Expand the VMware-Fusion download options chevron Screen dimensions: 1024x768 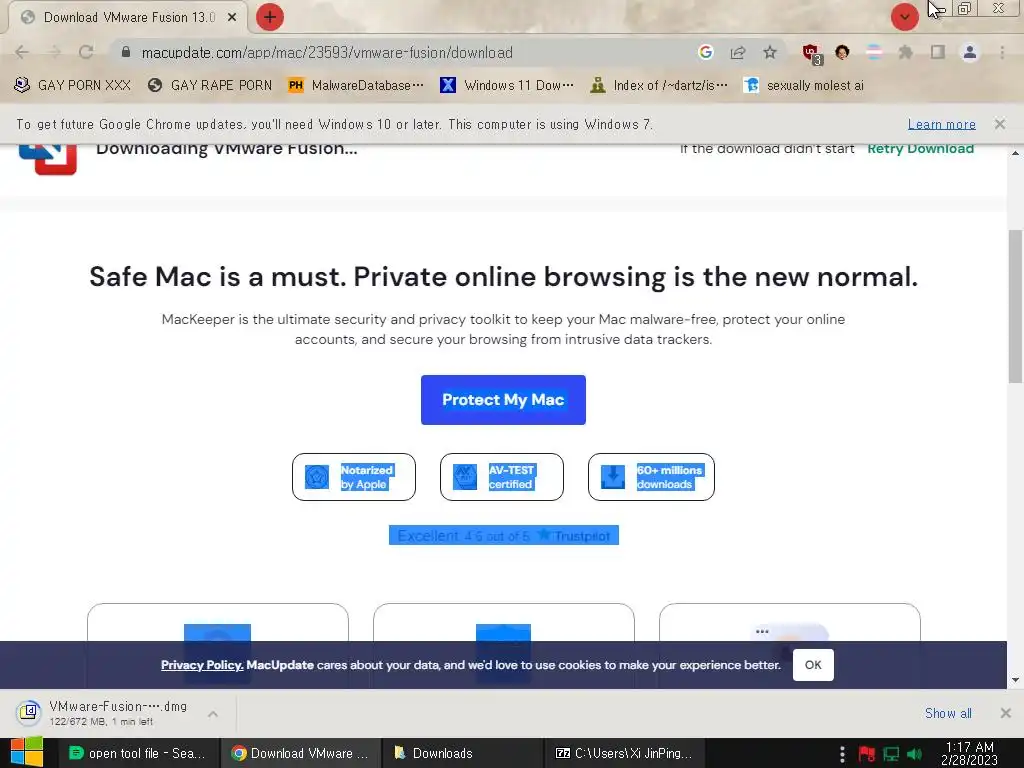[x=213, y=714]
